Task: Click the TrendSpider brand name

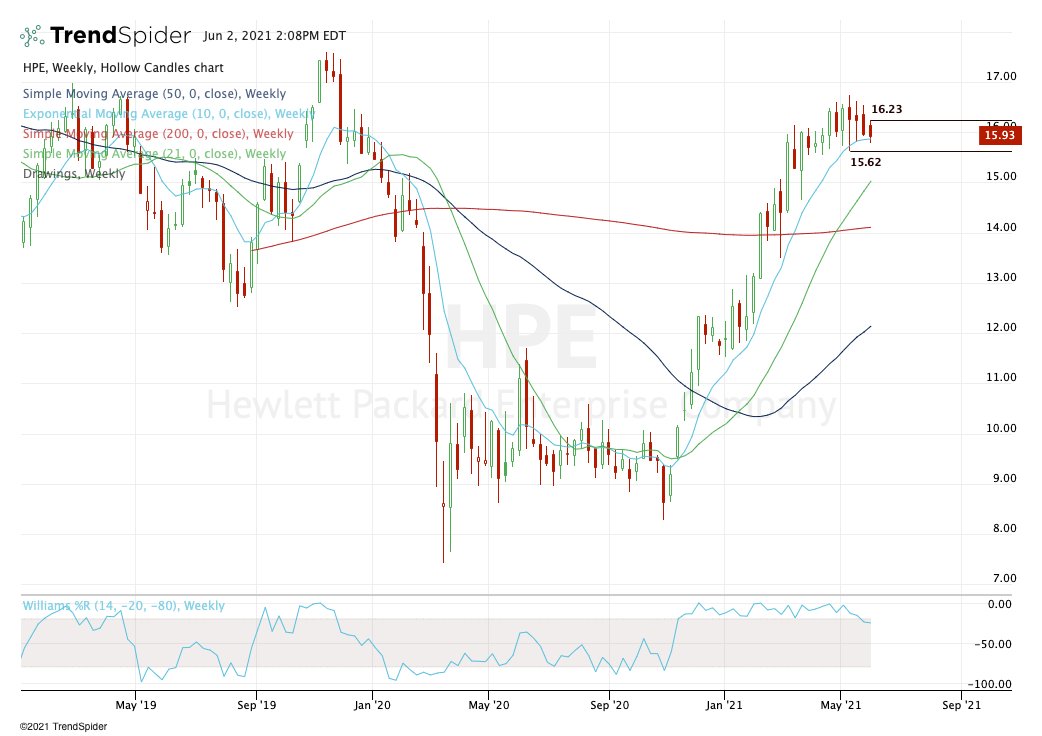Action: [120, 35]
